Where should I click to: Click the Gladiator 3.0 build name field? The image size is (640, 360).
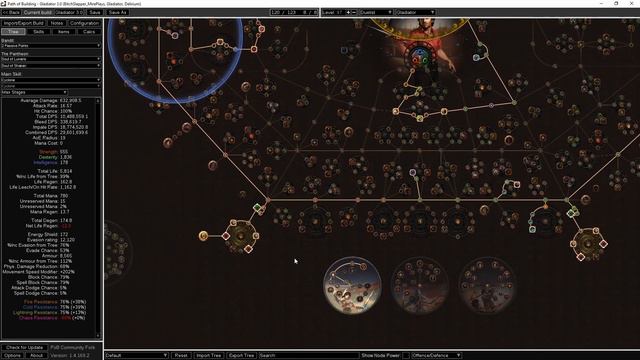(69, 12)
